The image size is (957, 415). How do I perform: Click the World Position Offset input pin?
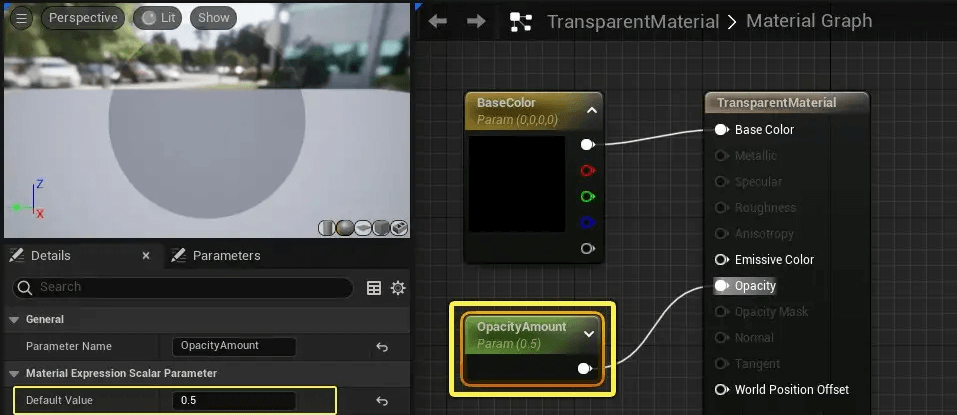[721, 389]
